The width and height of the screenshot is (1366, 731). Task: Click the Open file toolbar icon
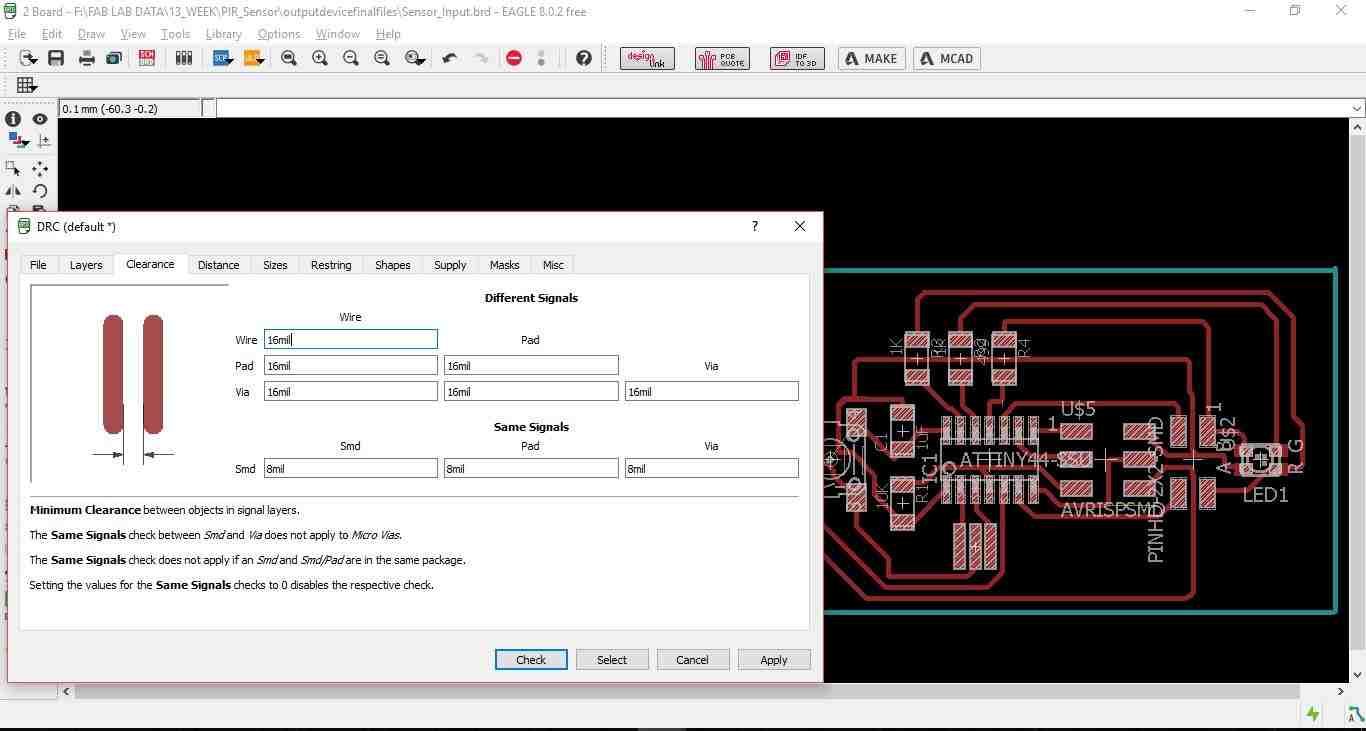click(27, 59)
